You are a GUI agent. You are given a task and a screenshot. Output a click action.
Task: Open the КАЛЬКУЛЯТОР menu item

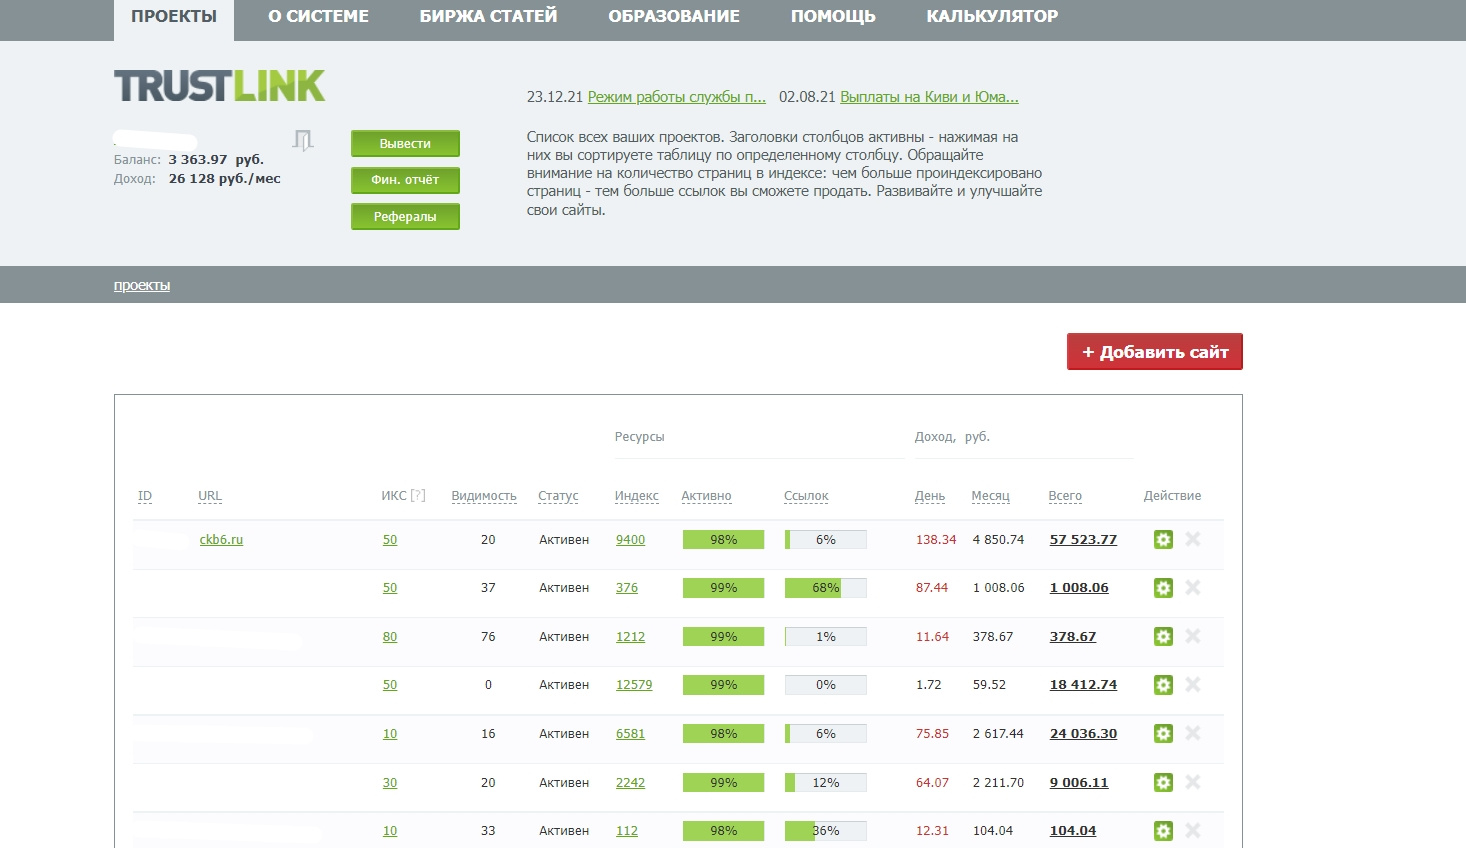coord(992,17)
